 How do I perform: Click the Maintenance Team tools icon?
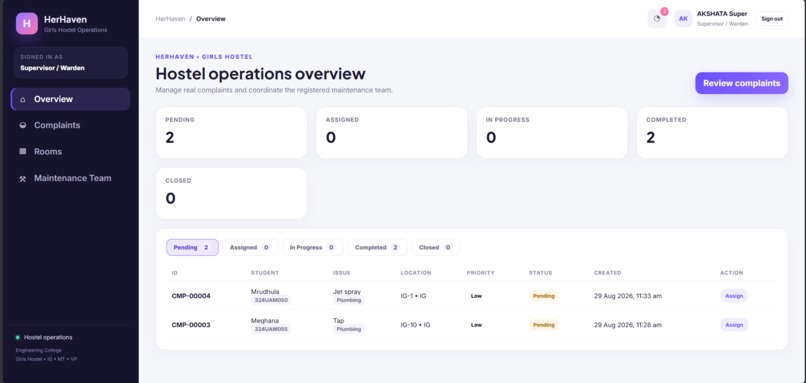pyautogui.click(x=23, y=178)
